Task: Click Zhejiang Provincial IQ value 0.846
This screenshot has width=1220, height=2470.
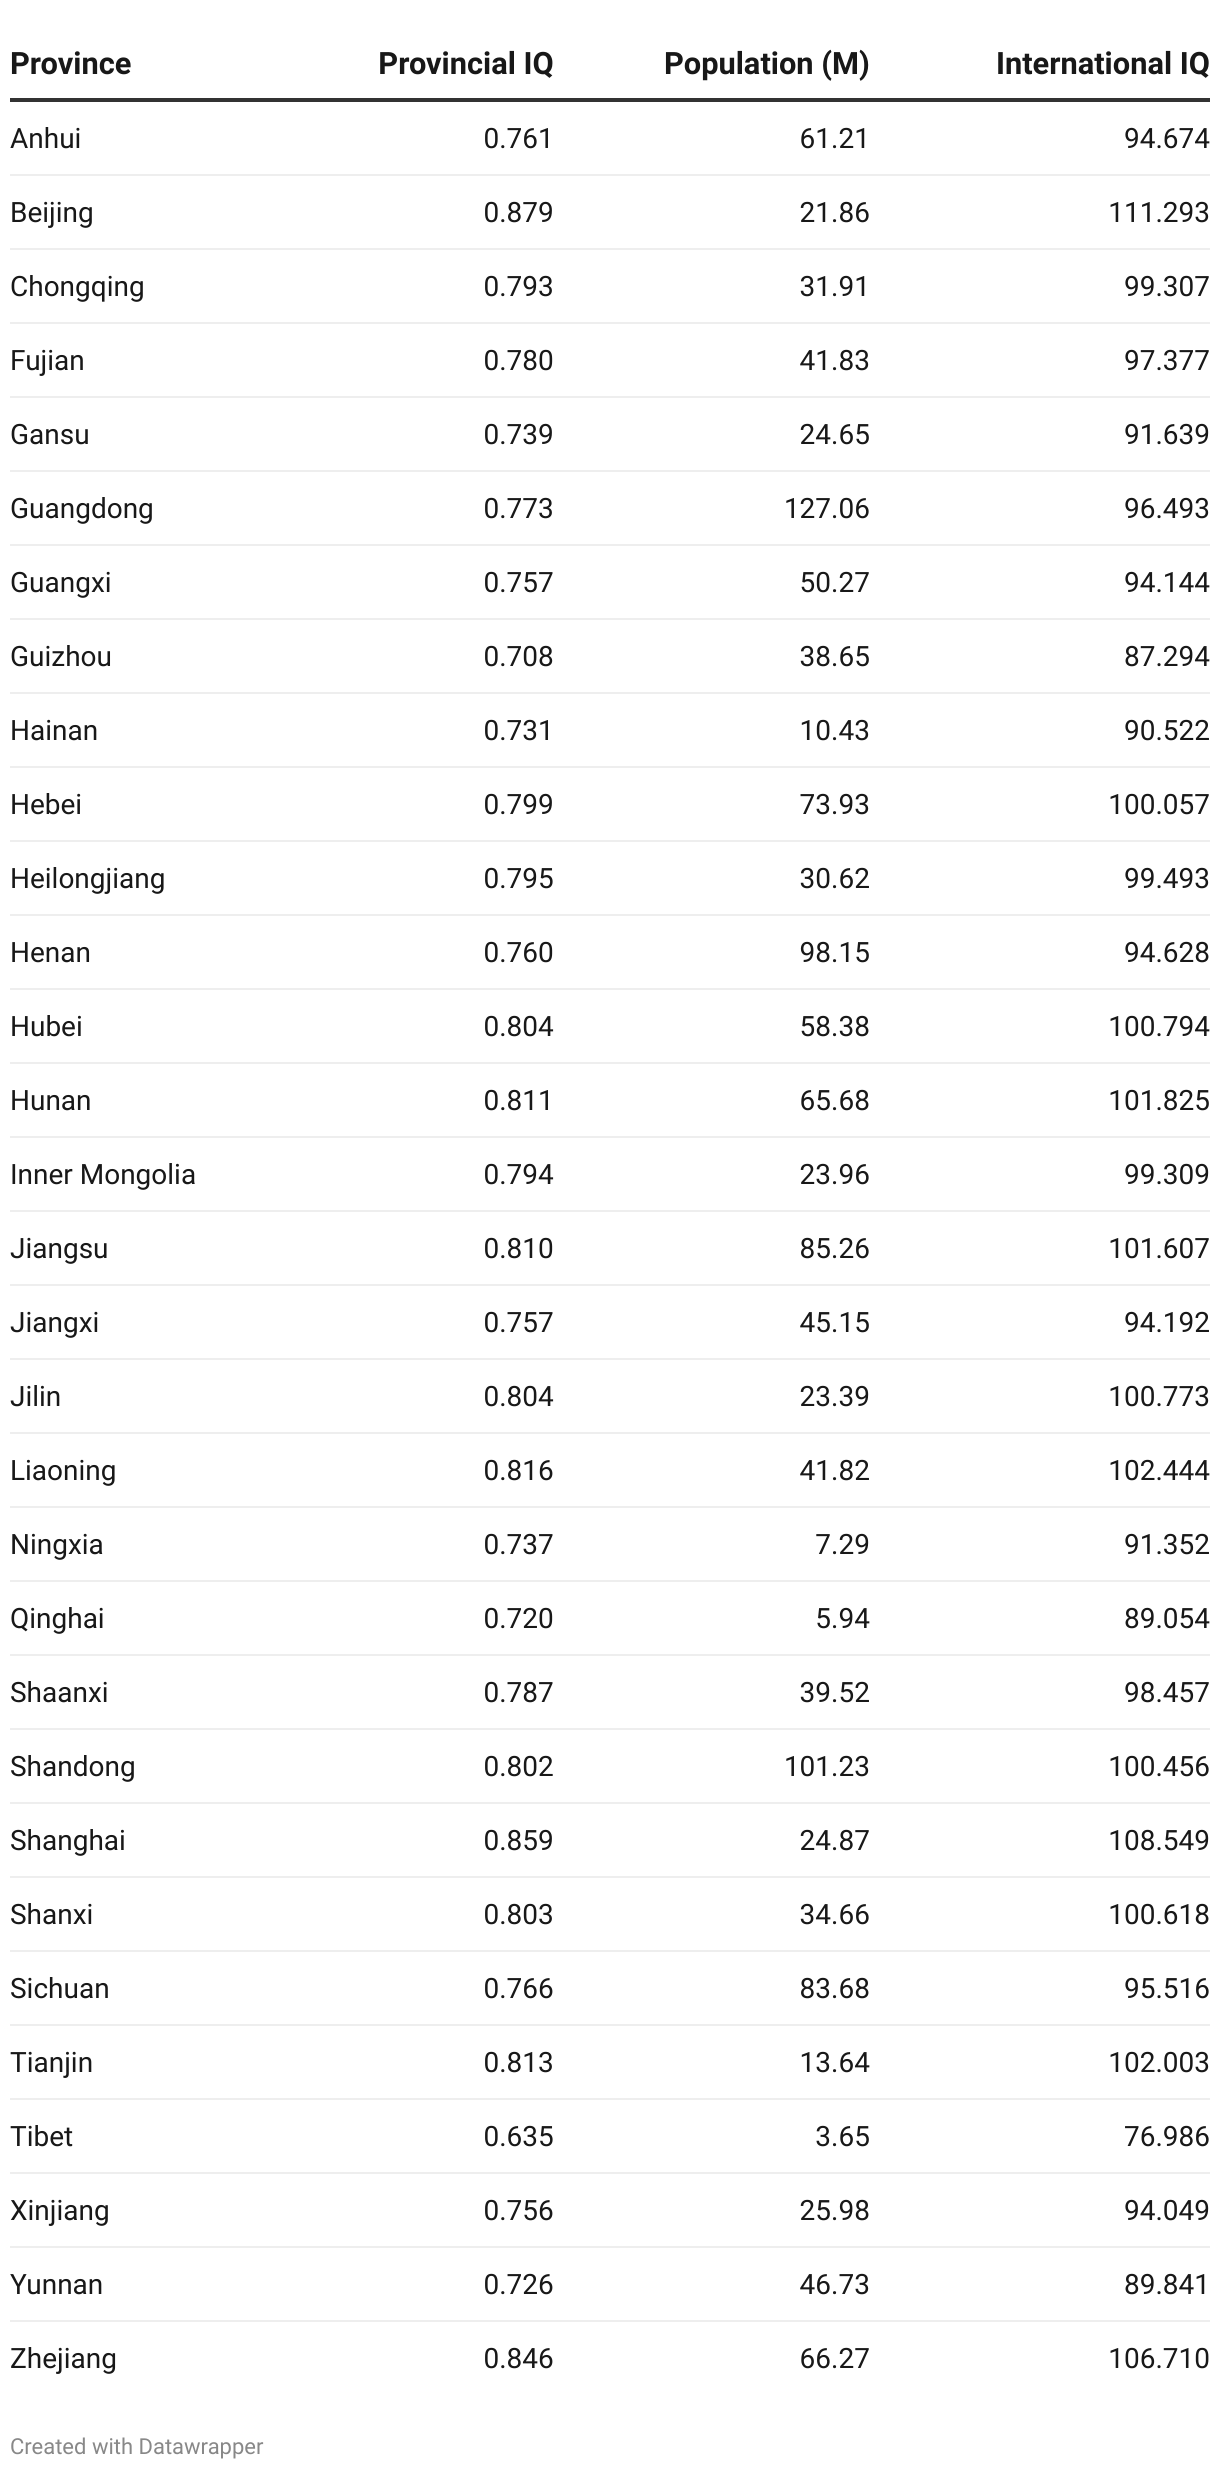Action: pos(518,2359)
